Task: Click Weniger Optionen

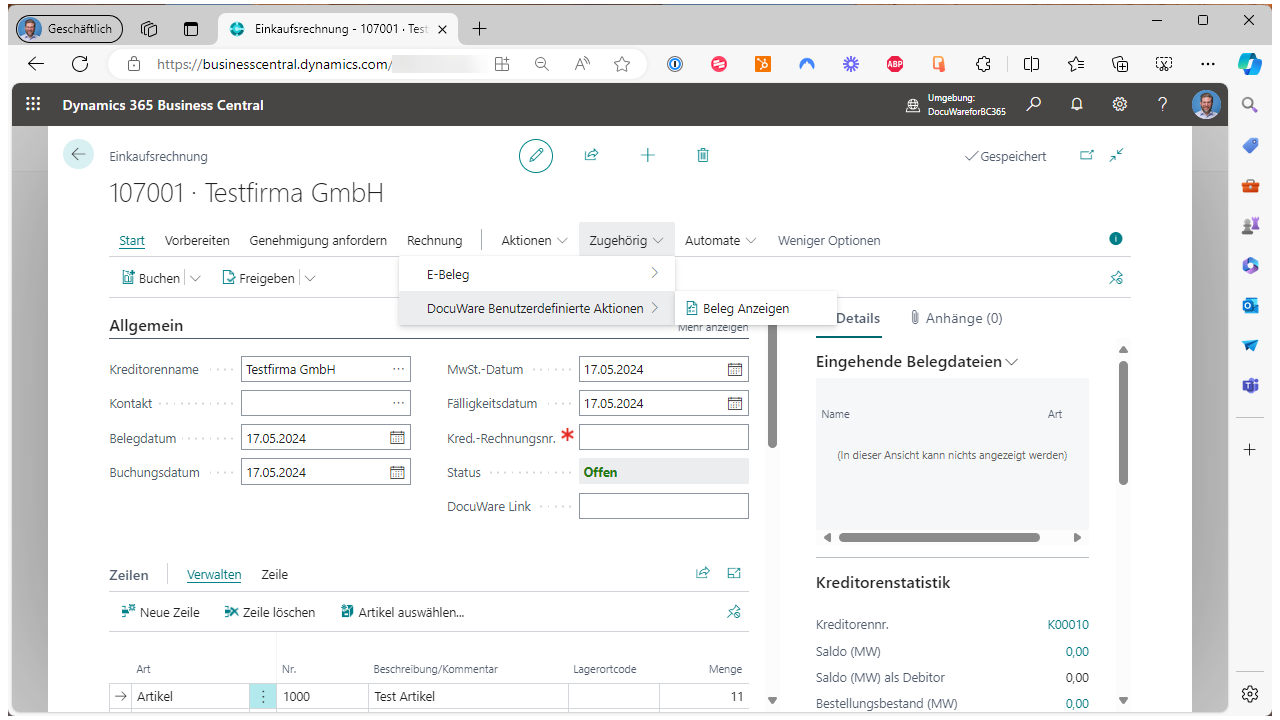Action: (x=829, y=240)
